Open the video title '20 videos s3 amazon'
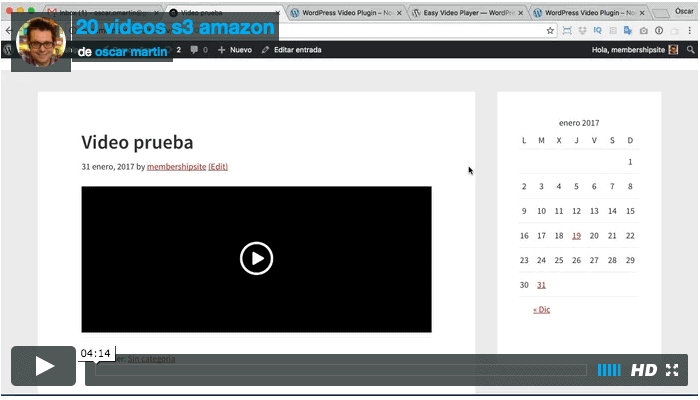700x400 pixels. click(175, 27)
